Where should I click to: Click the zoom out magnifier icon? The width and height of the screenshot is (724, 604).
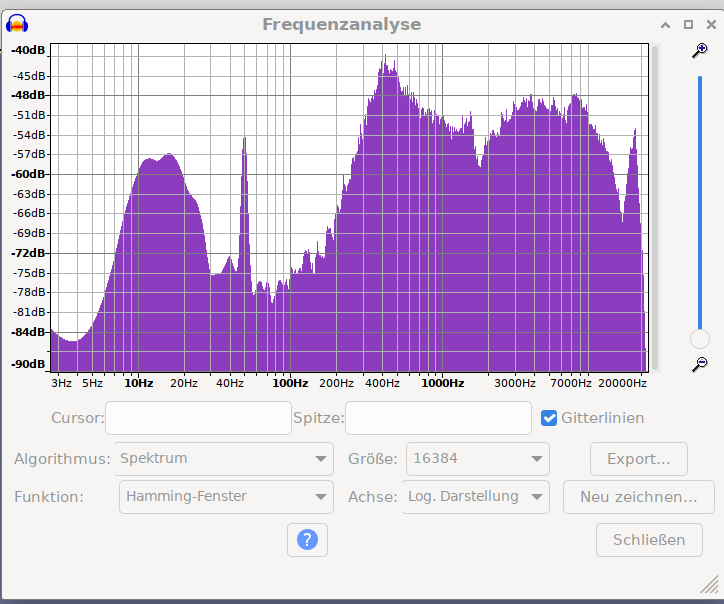pyautogui.click(x=700, y=364)
